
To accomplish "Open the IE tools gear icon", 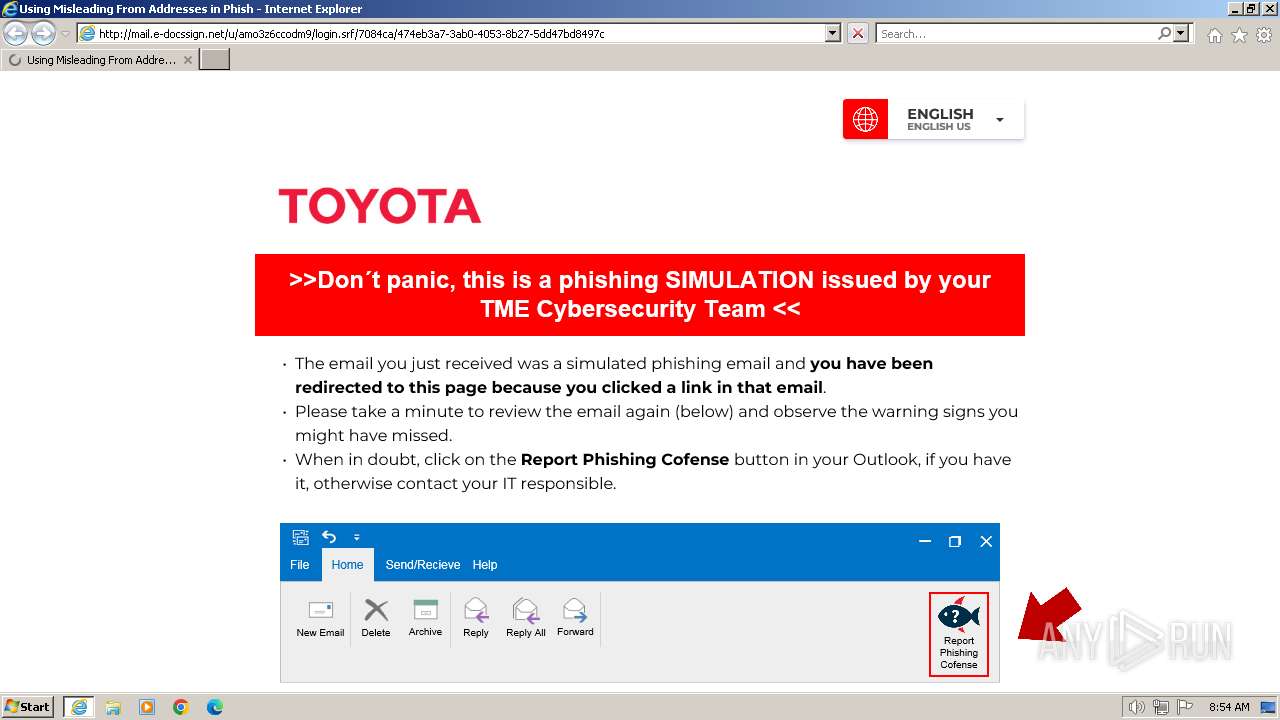I will (1263, 35).
